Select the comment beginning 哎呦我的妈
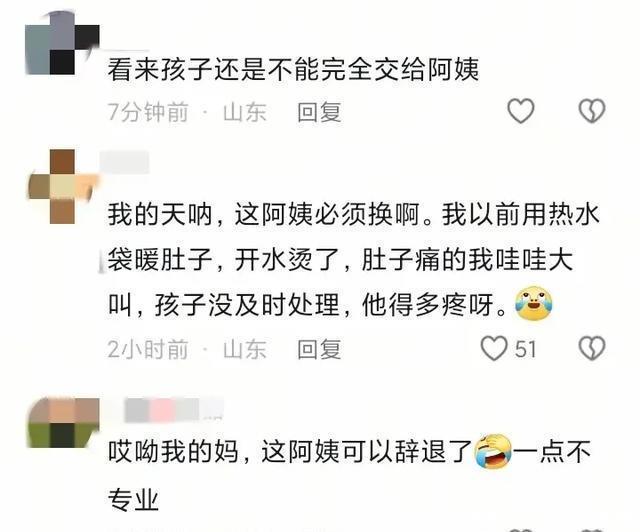 [x=349, y=475]
